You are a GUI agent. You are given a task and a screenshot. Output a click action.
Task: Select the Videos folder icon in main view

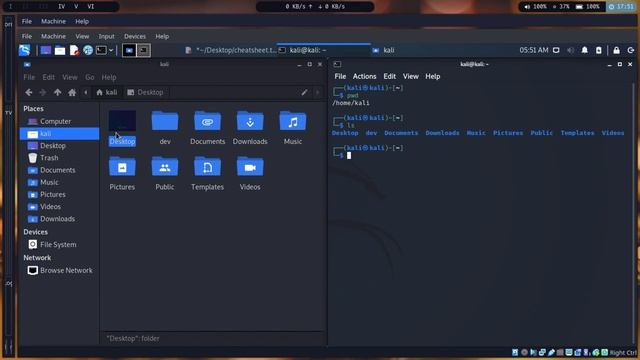[x=250, y=167]
